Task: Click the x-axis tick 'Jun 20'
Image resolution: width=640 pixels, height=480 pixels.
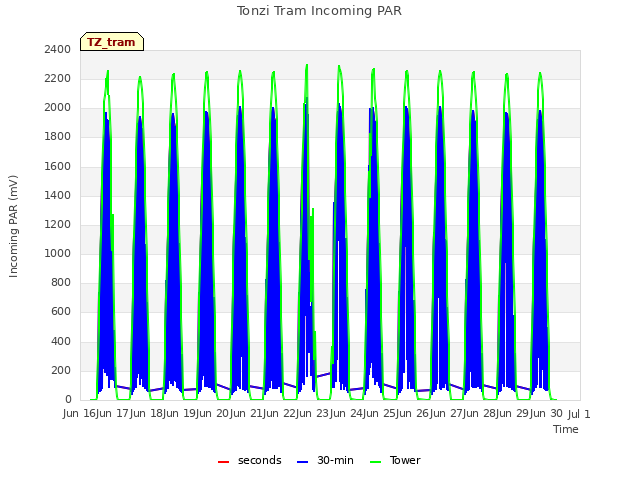Action: tap(214, 413)
